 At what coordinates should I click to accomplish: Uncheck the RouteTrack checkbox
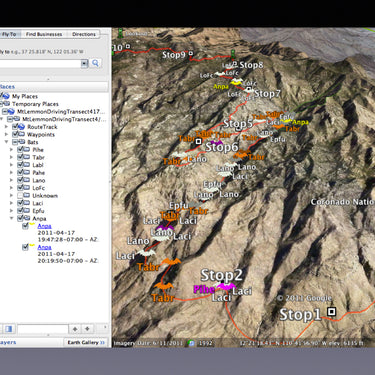coord(15,127)
